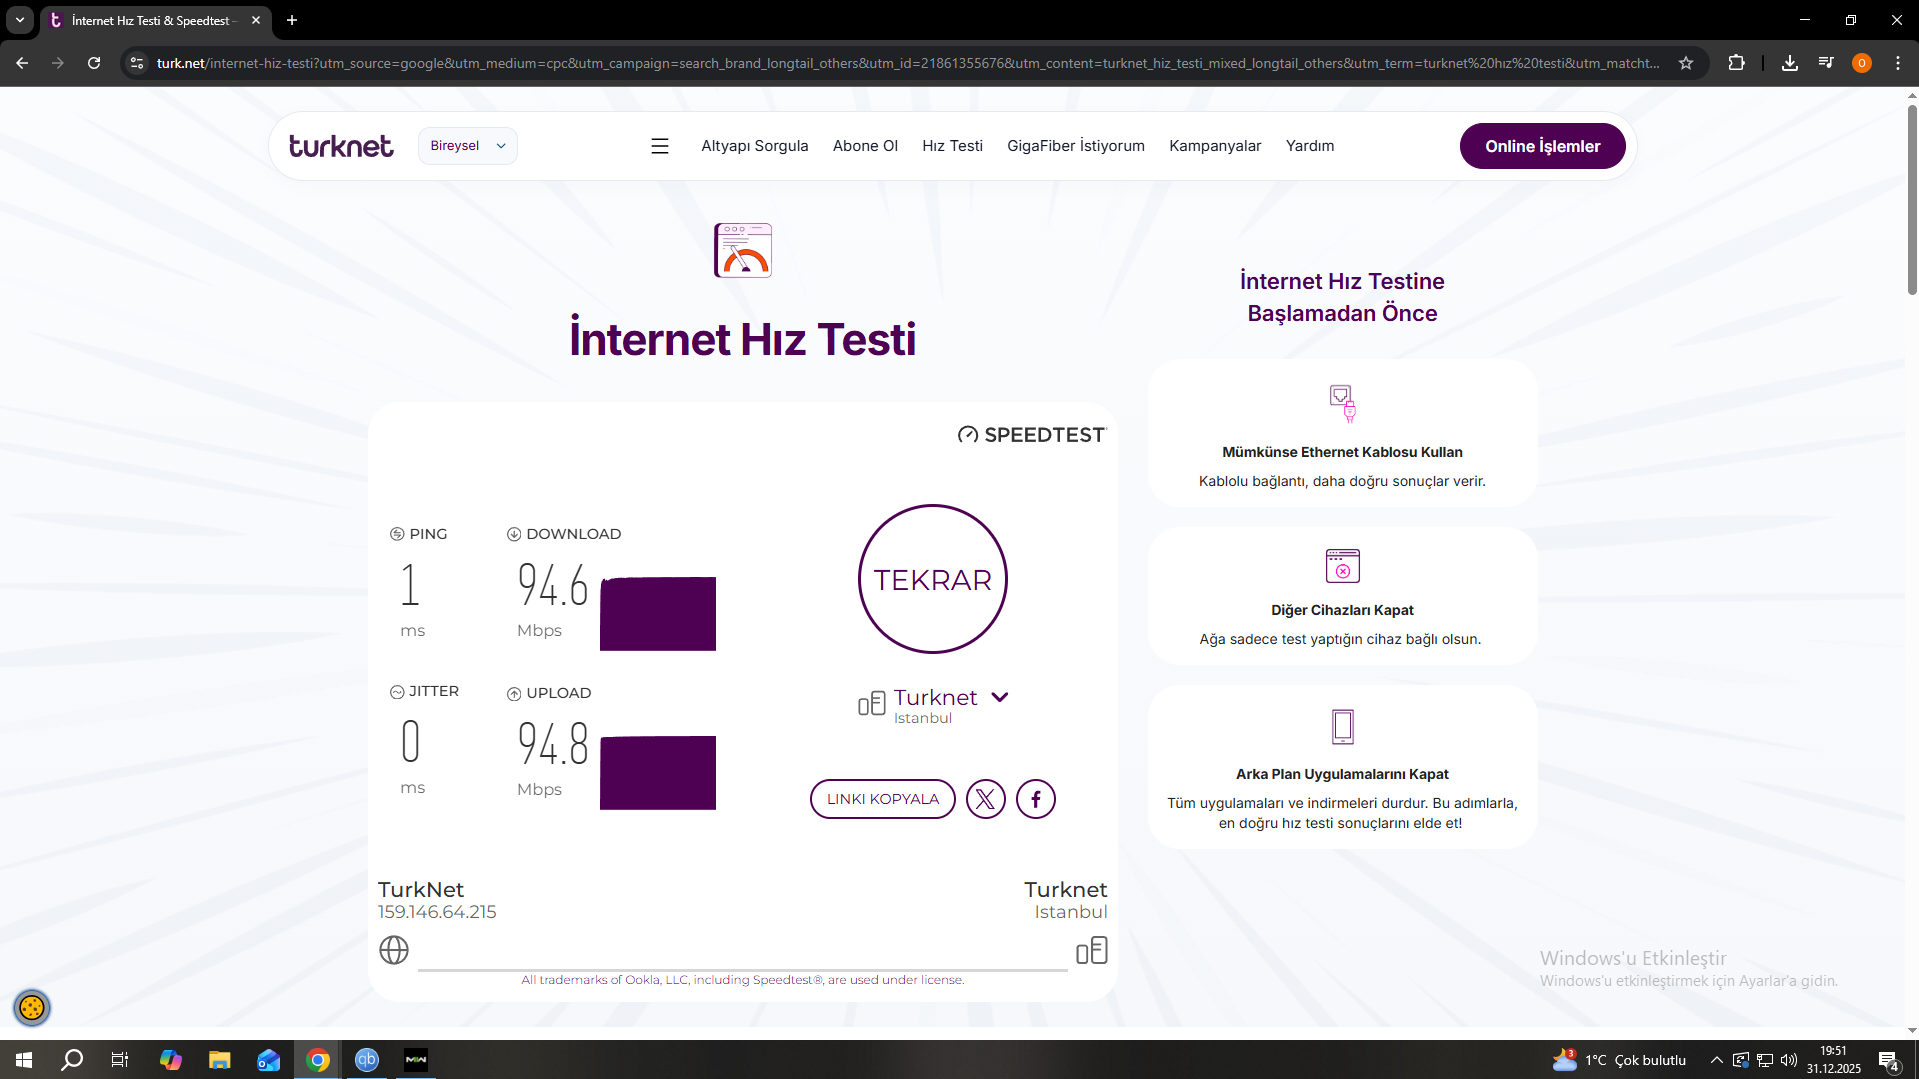Open the tab search dropdown arrow

point(20,20)
